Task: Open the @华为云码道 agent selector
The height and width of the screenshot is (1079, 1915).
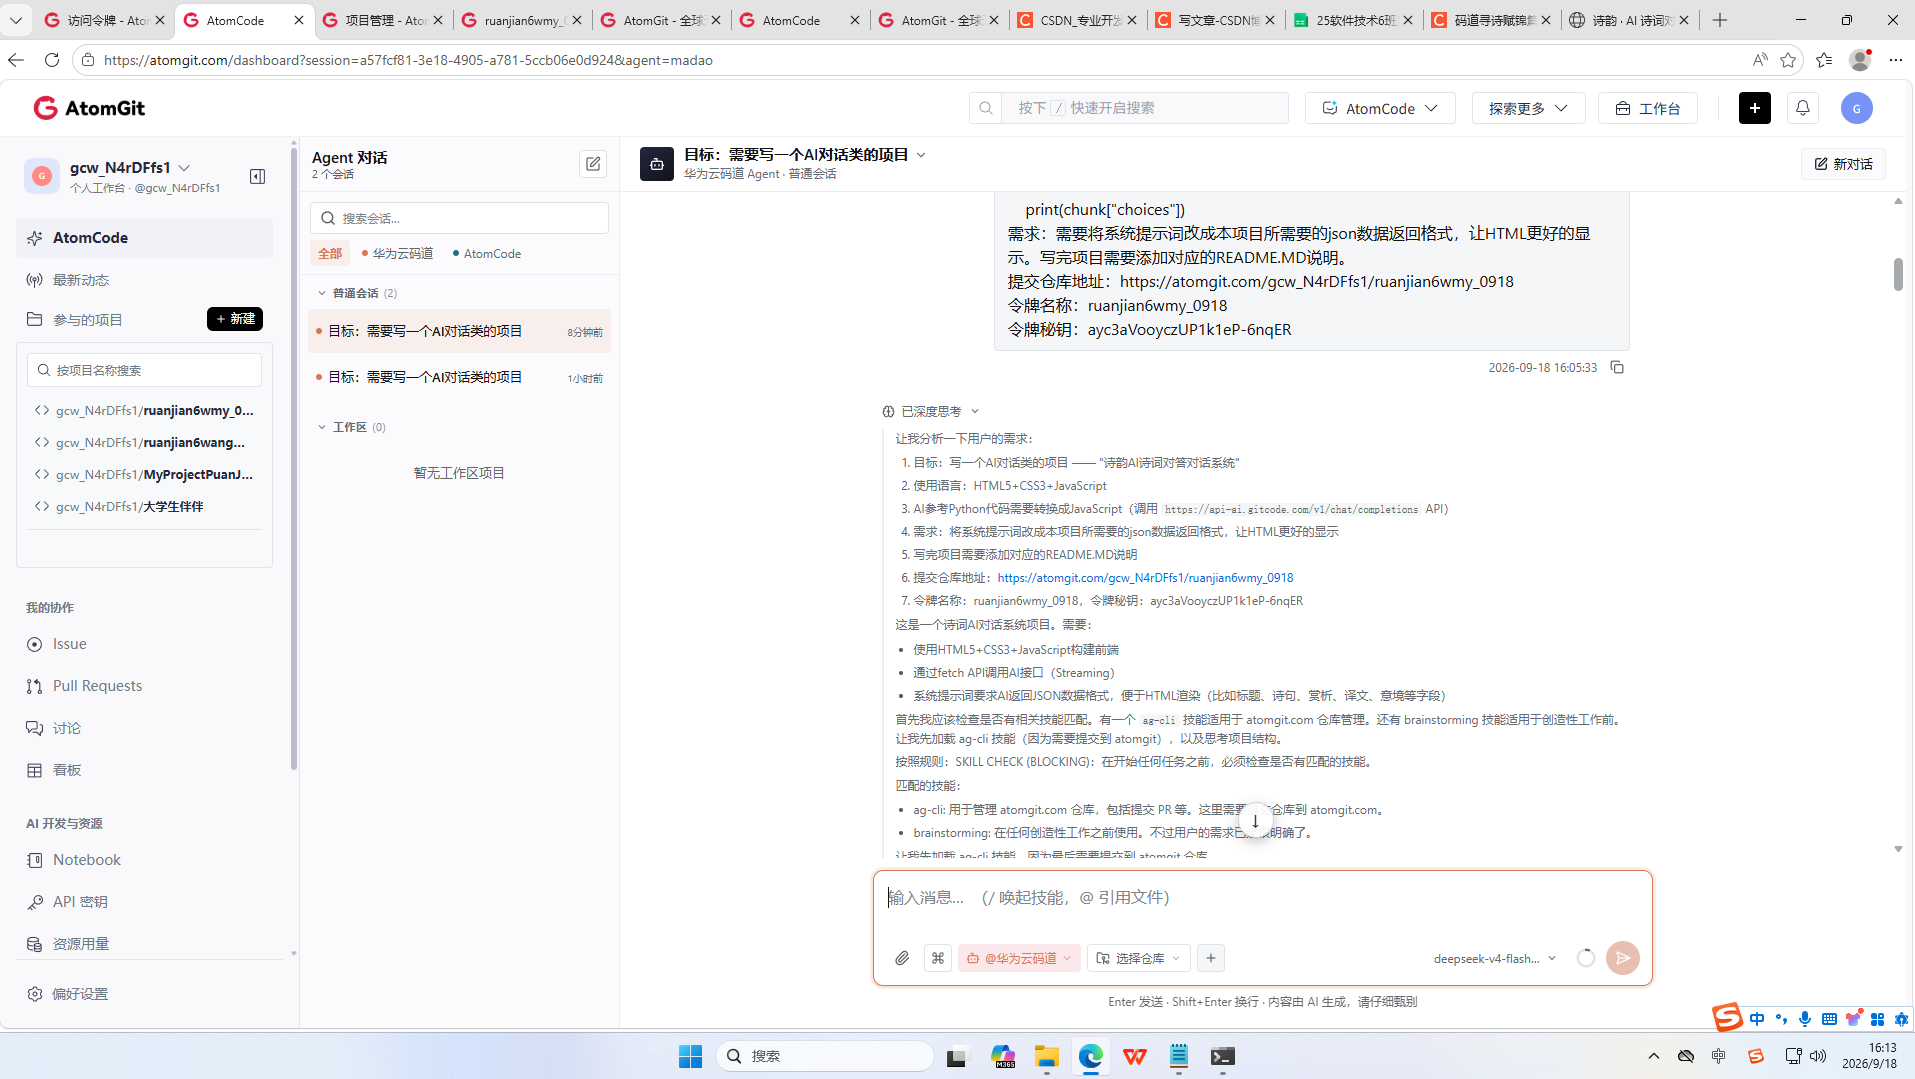Action: (x=1019, y=958)
